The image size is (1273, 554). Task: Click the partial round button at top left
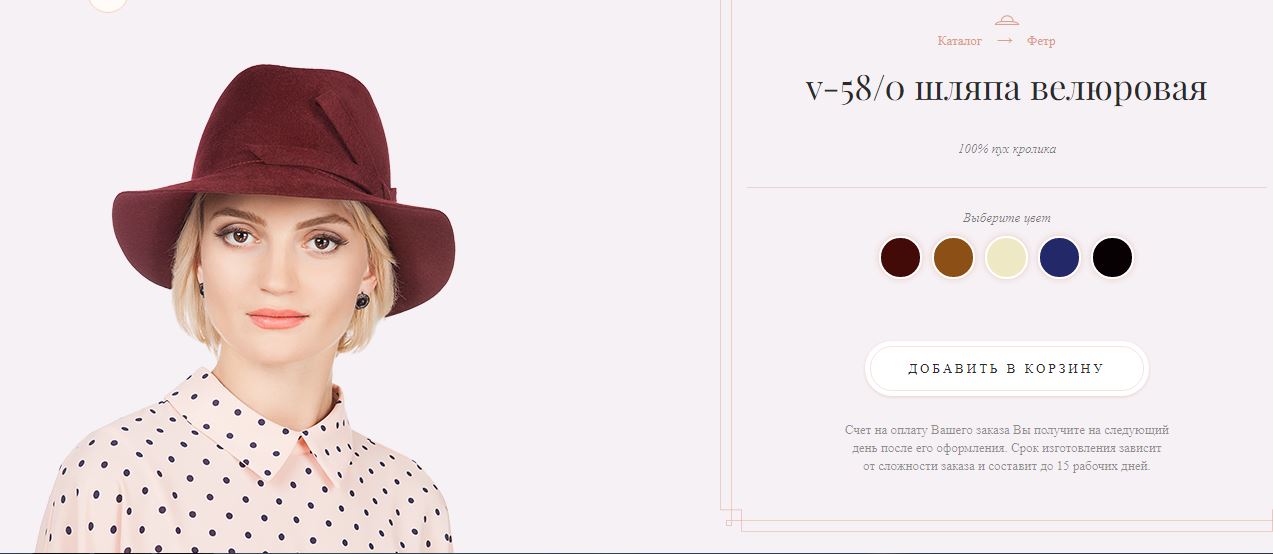108,5
